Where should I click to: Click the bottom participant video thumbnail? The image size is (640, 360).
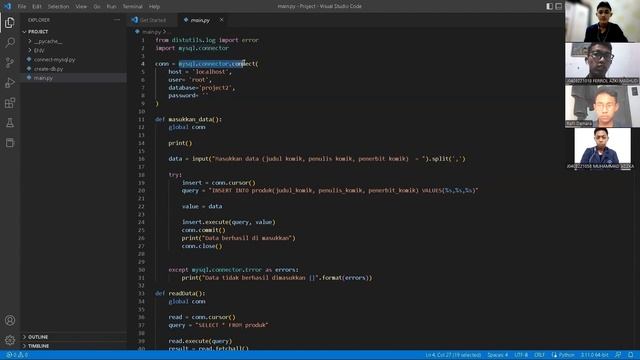[x=602, y=149]
